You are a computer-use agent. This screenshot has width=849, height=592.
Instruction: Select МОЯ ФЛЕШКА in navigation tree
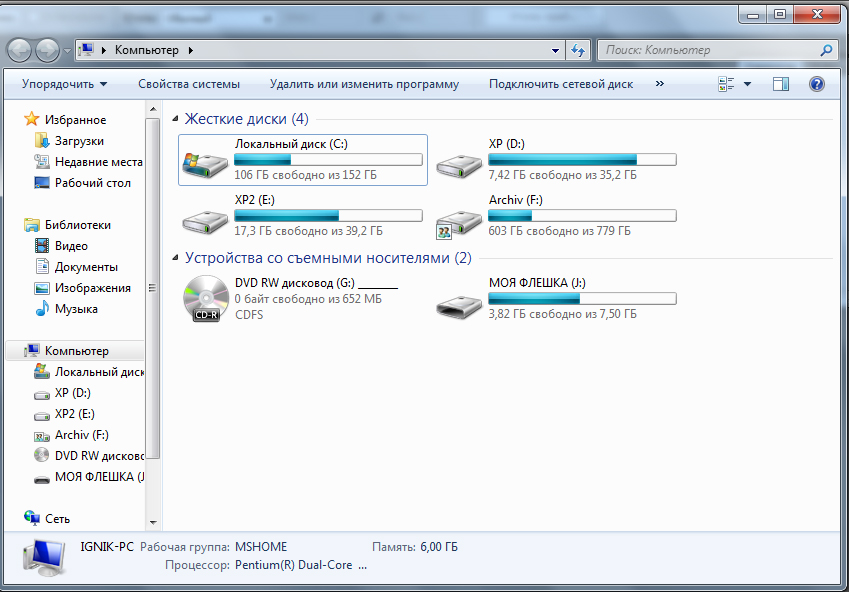[x=89, y=477]
